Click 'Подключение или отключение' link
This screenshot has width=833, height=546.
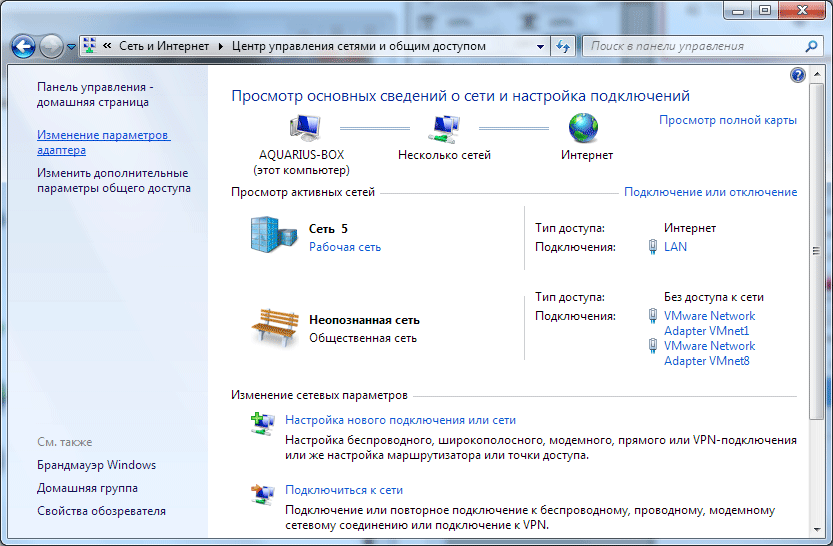710,192
